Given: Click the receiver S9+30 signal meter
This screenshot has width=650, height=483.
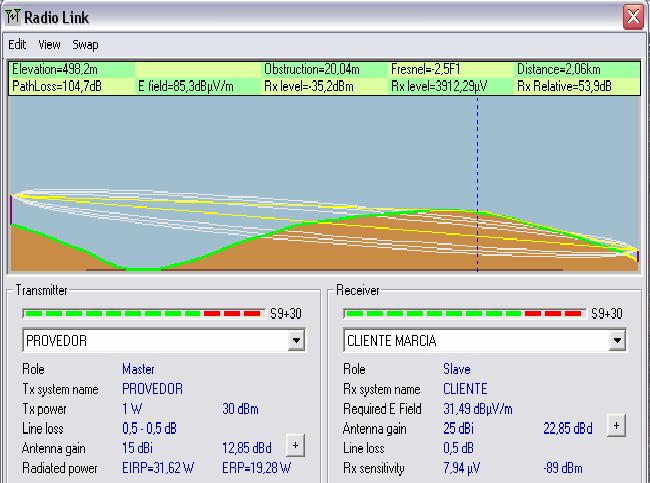Looking at the screenshot, I should (x=465, y=313).
